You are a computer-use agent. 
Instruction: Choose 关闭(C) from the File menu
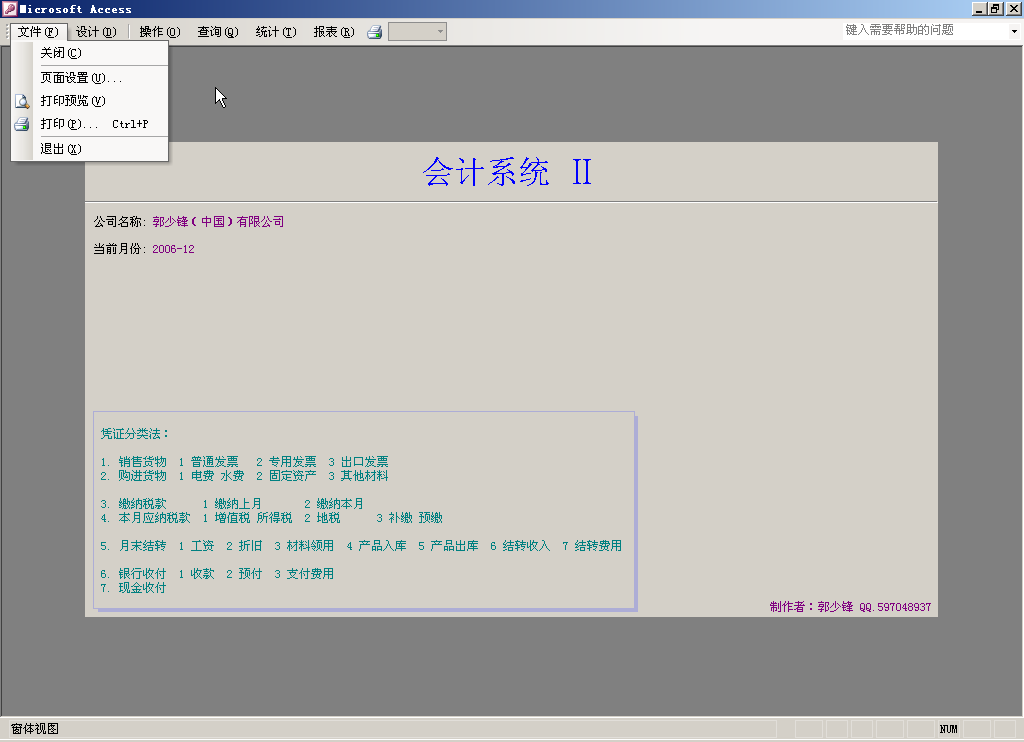60,53
